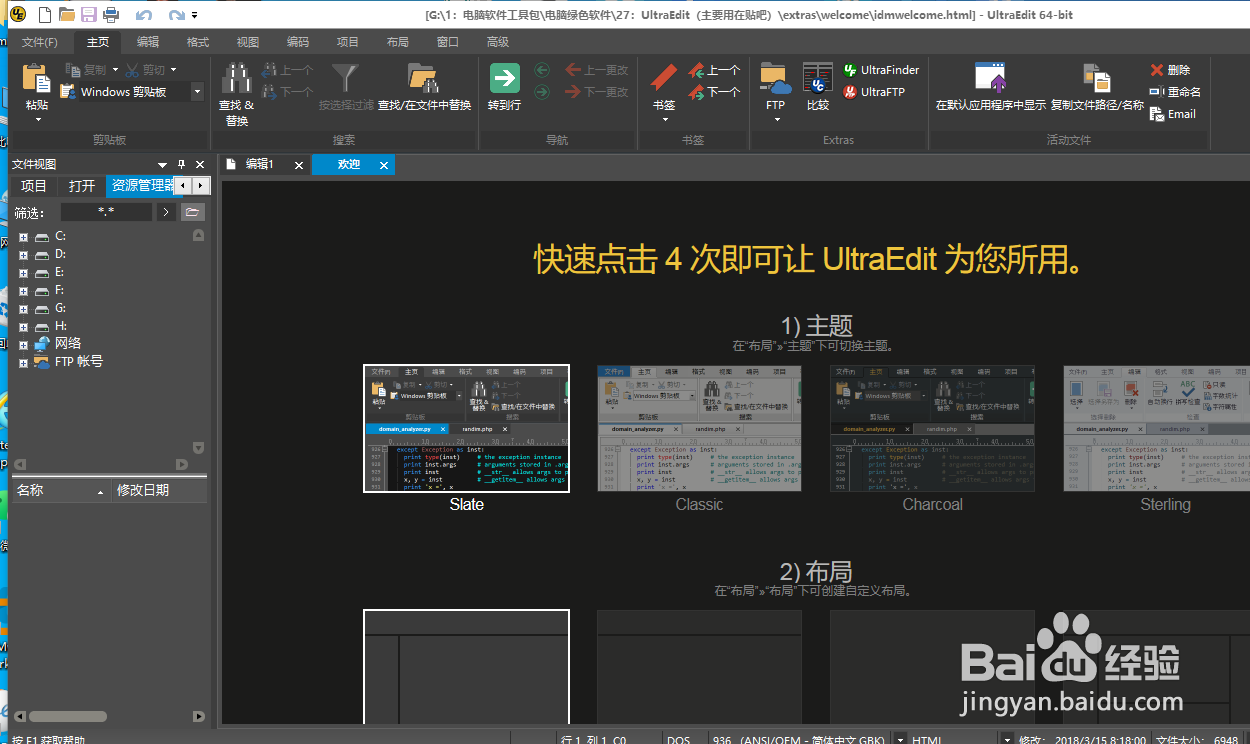Sort by 修改日期 column header

coord(158,490)
